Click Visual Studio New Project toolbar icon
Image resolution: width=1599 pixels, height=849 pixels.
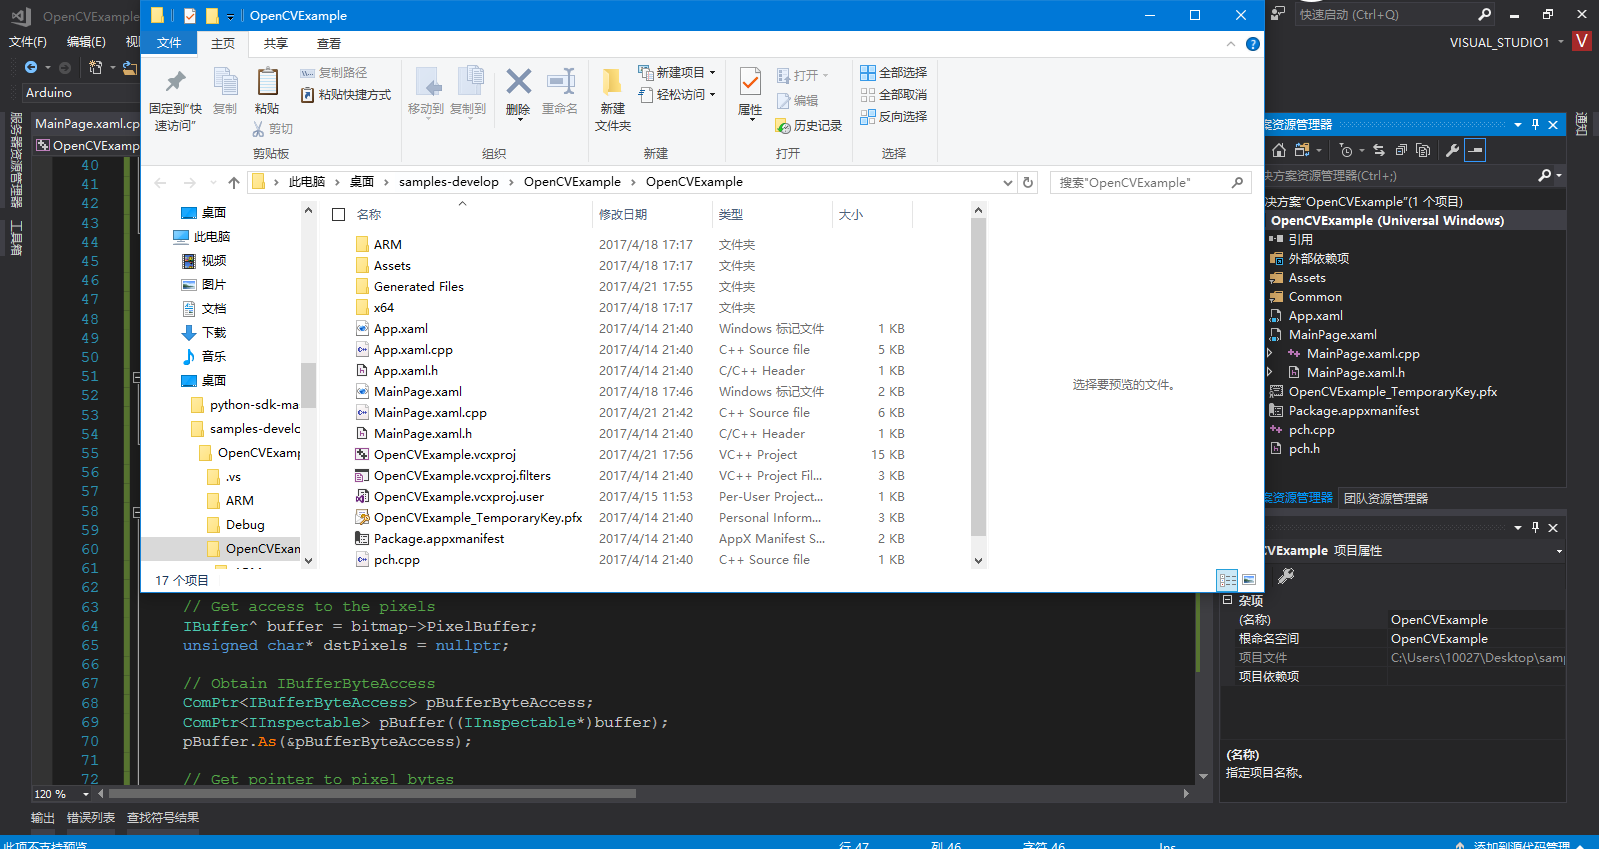coord(95,67)
